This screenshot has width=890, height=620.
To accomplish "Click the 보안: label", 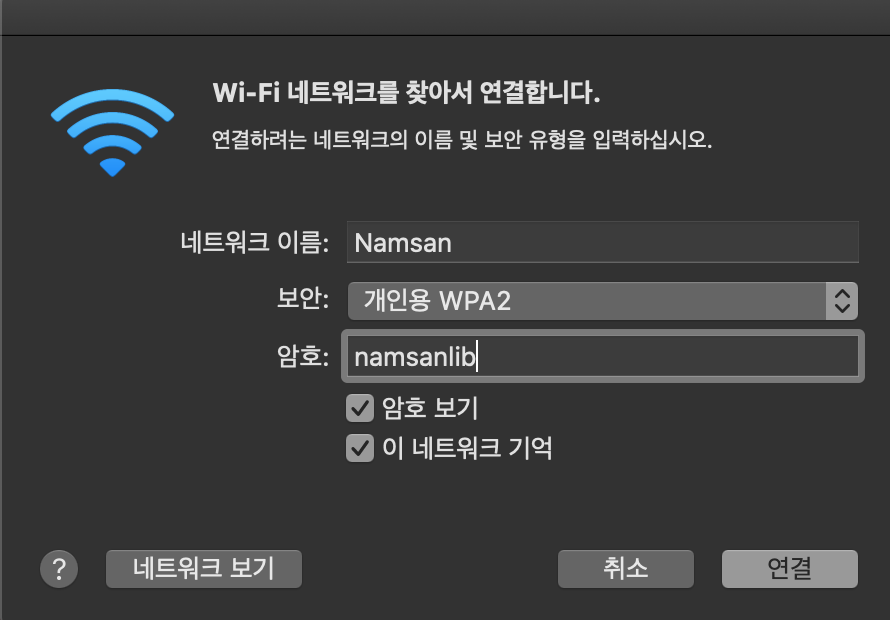I will click(303, 299).
